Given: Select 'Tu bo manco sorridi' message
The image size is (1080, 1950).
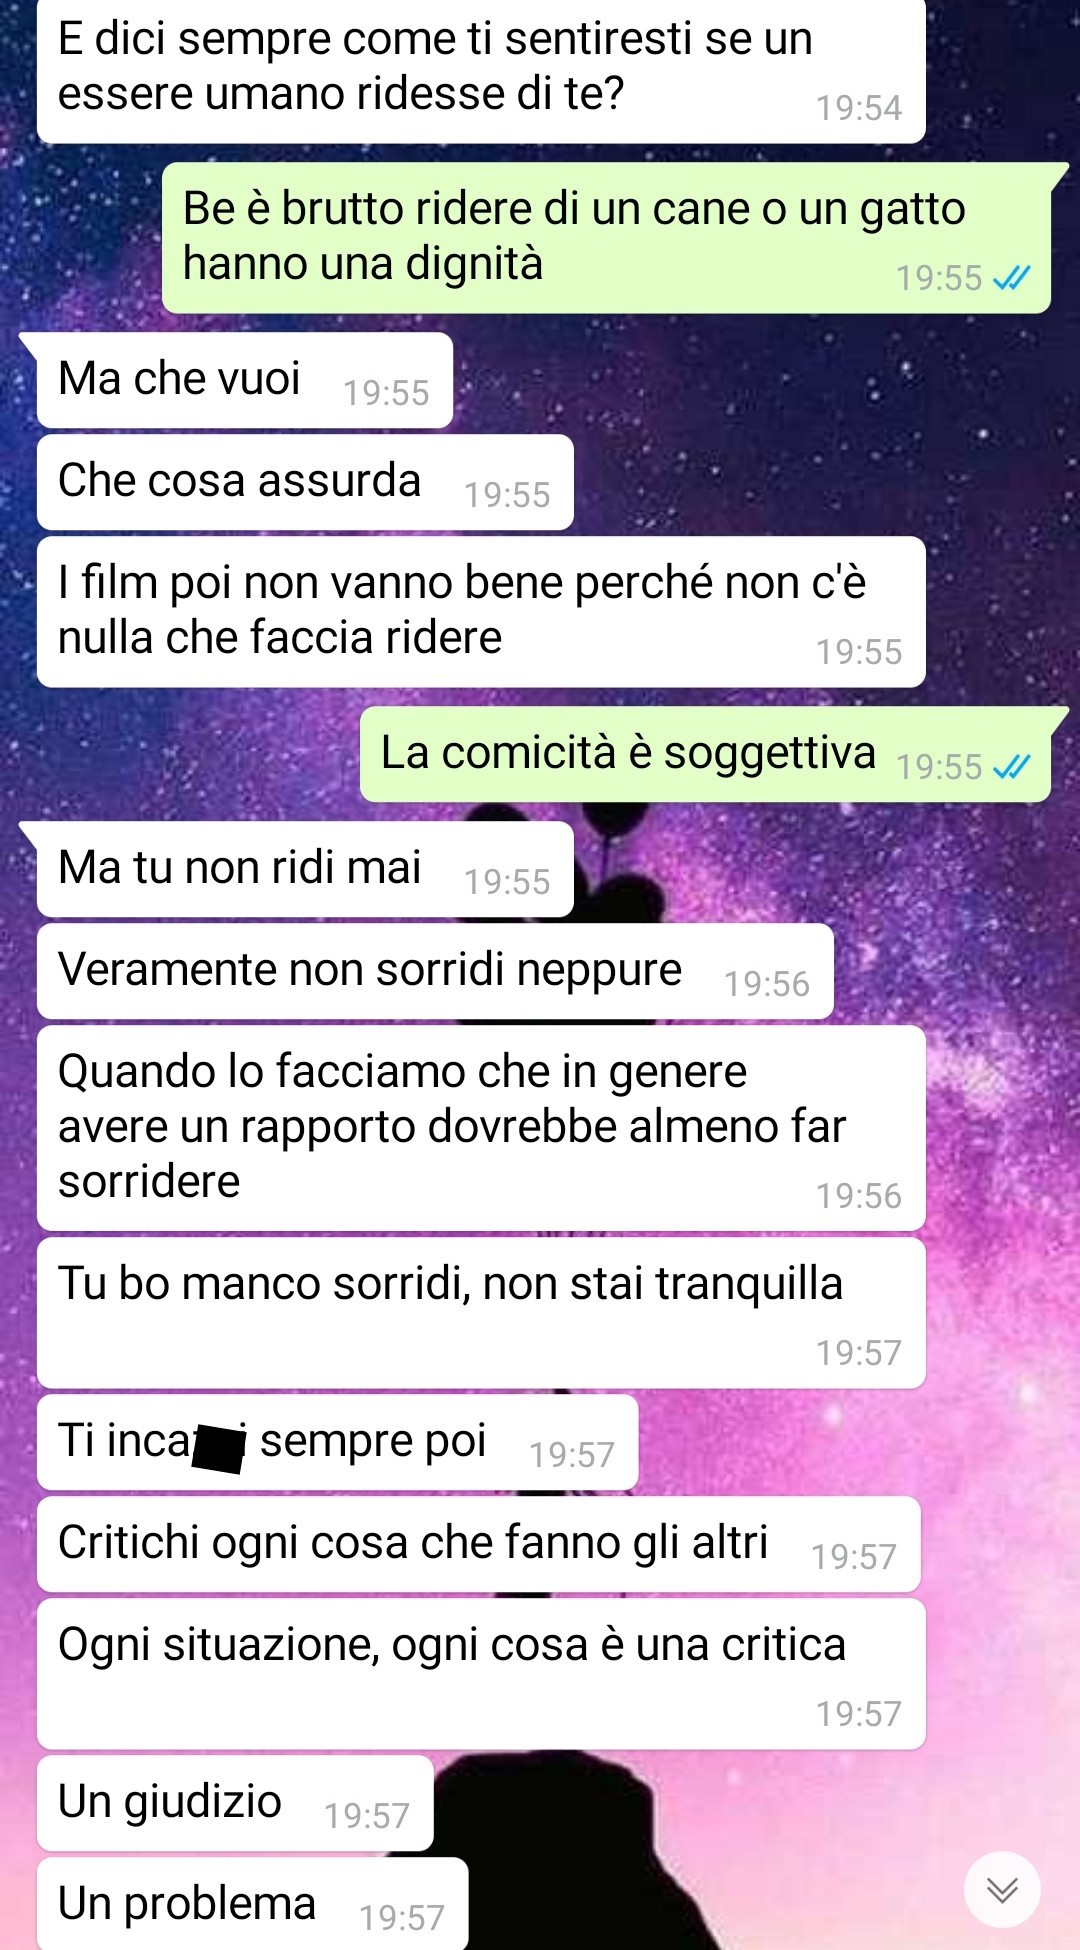Looking at the screenshot, I should click(481, 1313).
